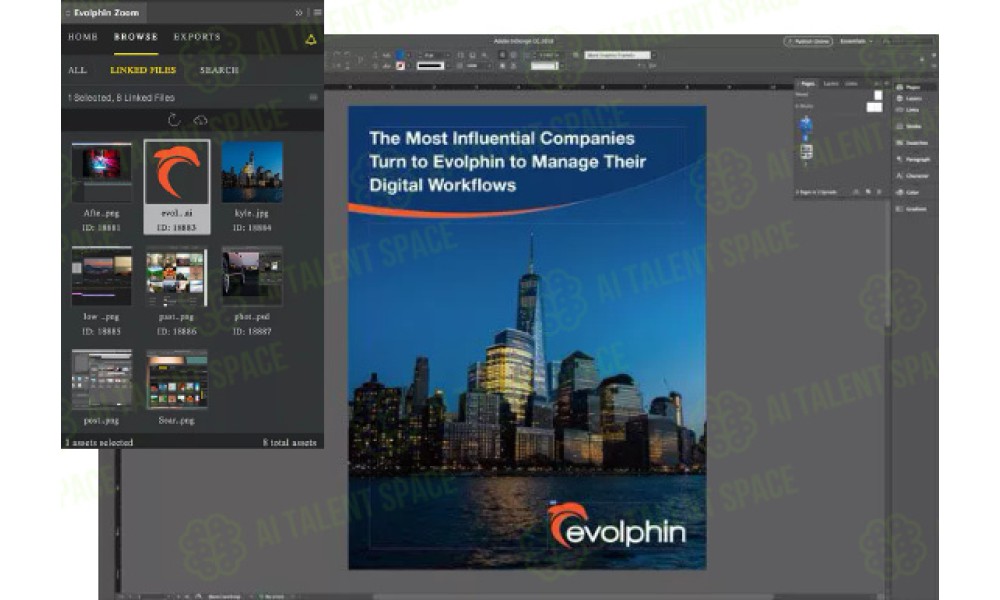Select the Linked Files sub-tab
The image size is (1000, 600).
pyautogui.click(x=143, y=70)
